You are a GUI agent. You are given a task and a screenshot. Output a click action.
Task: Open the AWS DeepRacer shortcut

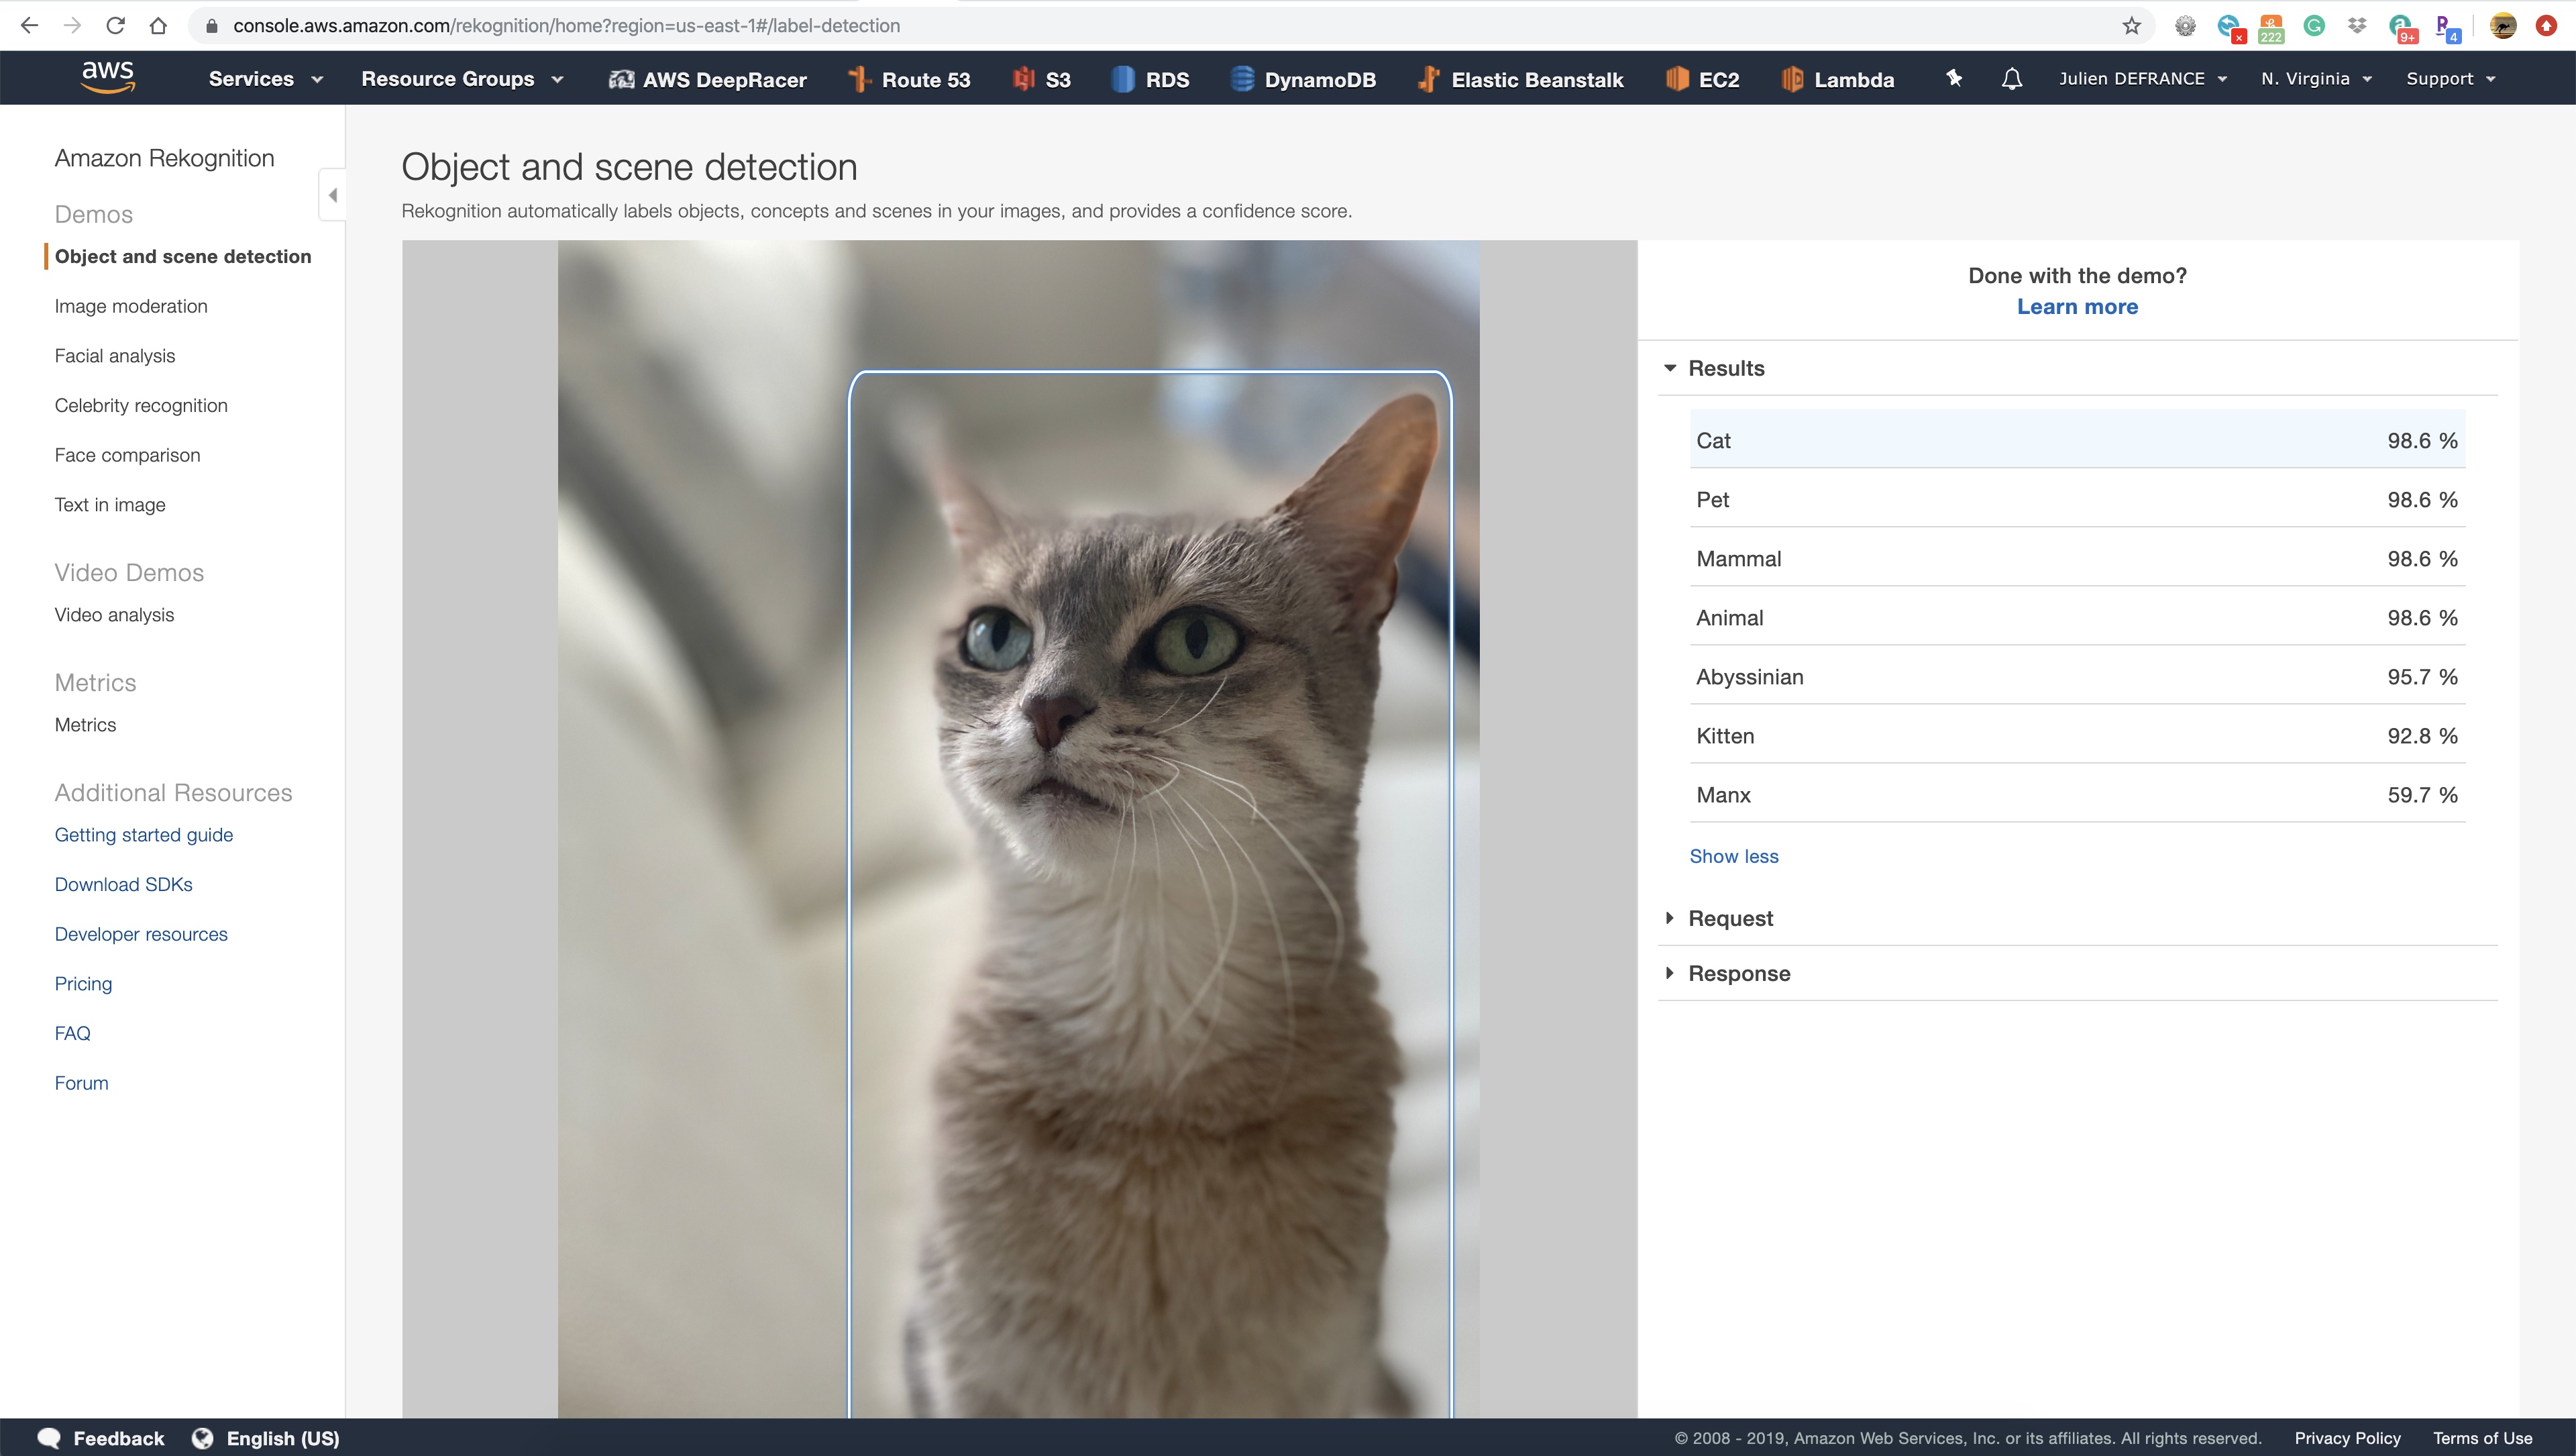click(708, 79)
